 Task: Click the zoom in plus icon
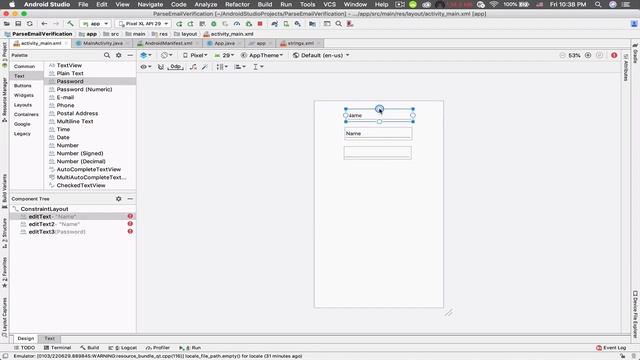point(588,55)
